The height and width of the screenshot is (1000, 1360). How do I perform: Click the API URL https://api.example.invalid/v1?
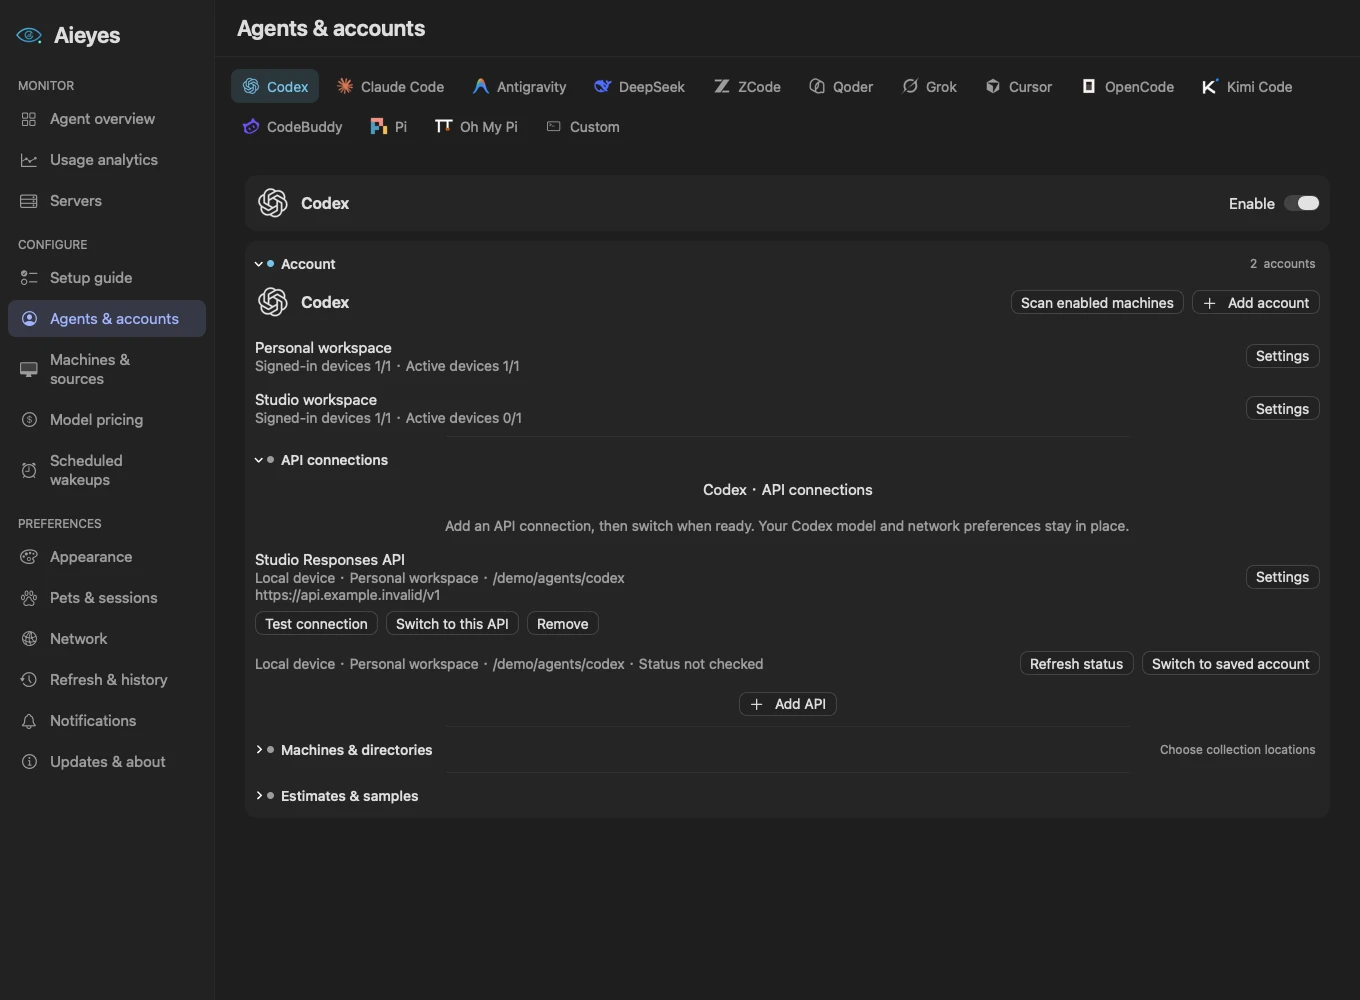[x=348, y=595]
